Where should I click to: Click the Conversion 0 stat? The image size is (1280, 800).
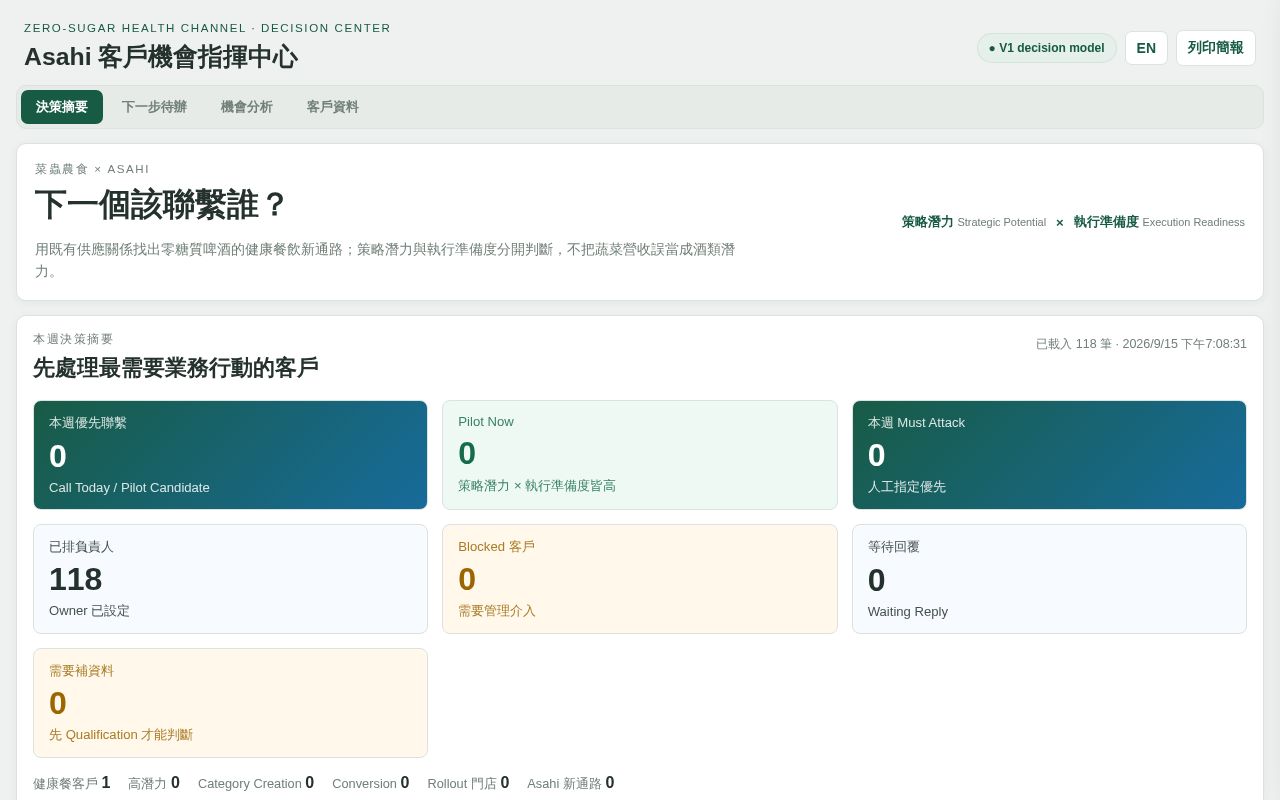[371, 783]
